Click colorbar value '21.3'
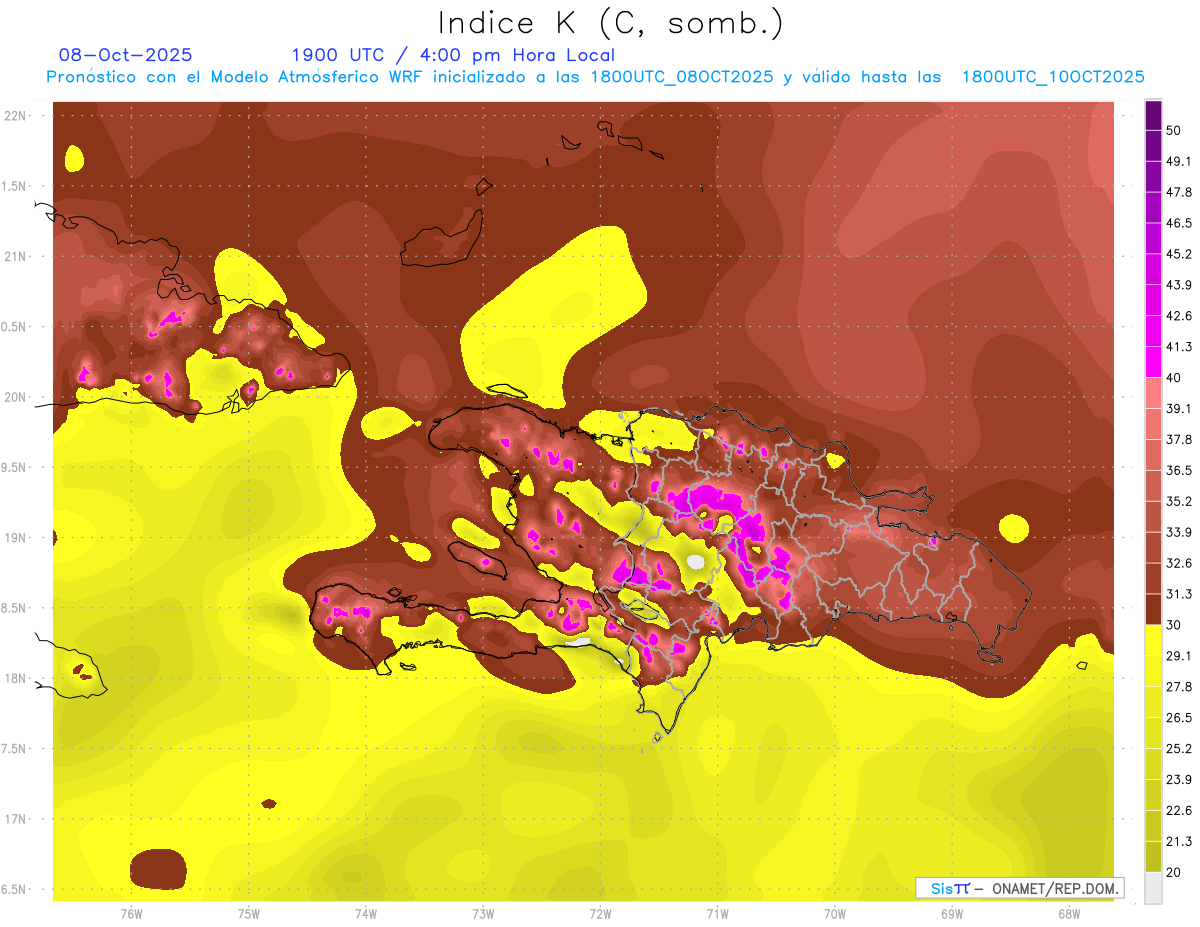Image resolution: width=1200 pixels, height=927 pixels. coord(1180,841)
